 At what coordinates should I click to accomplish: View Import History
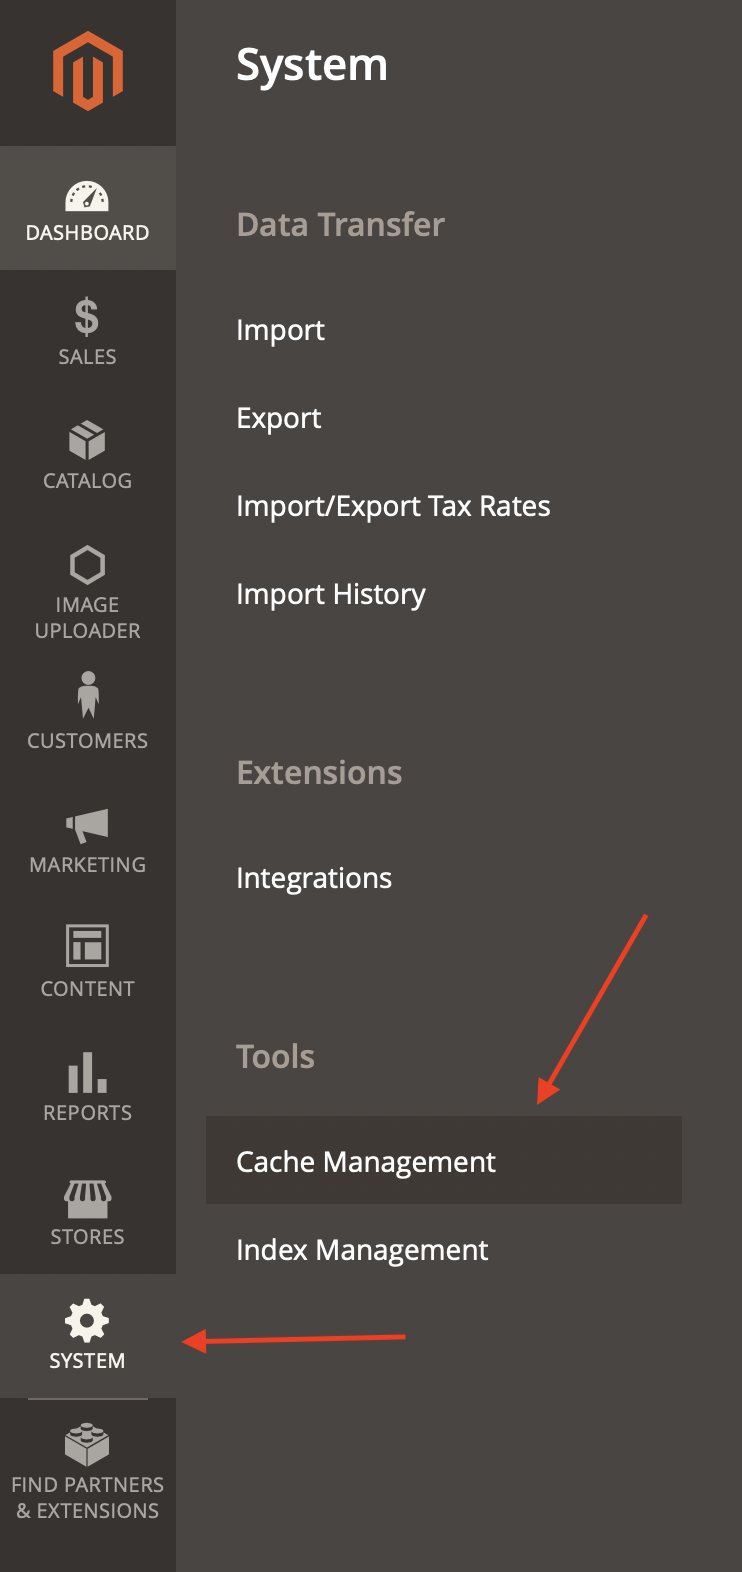pyautogui.click(x=330, y=594)
